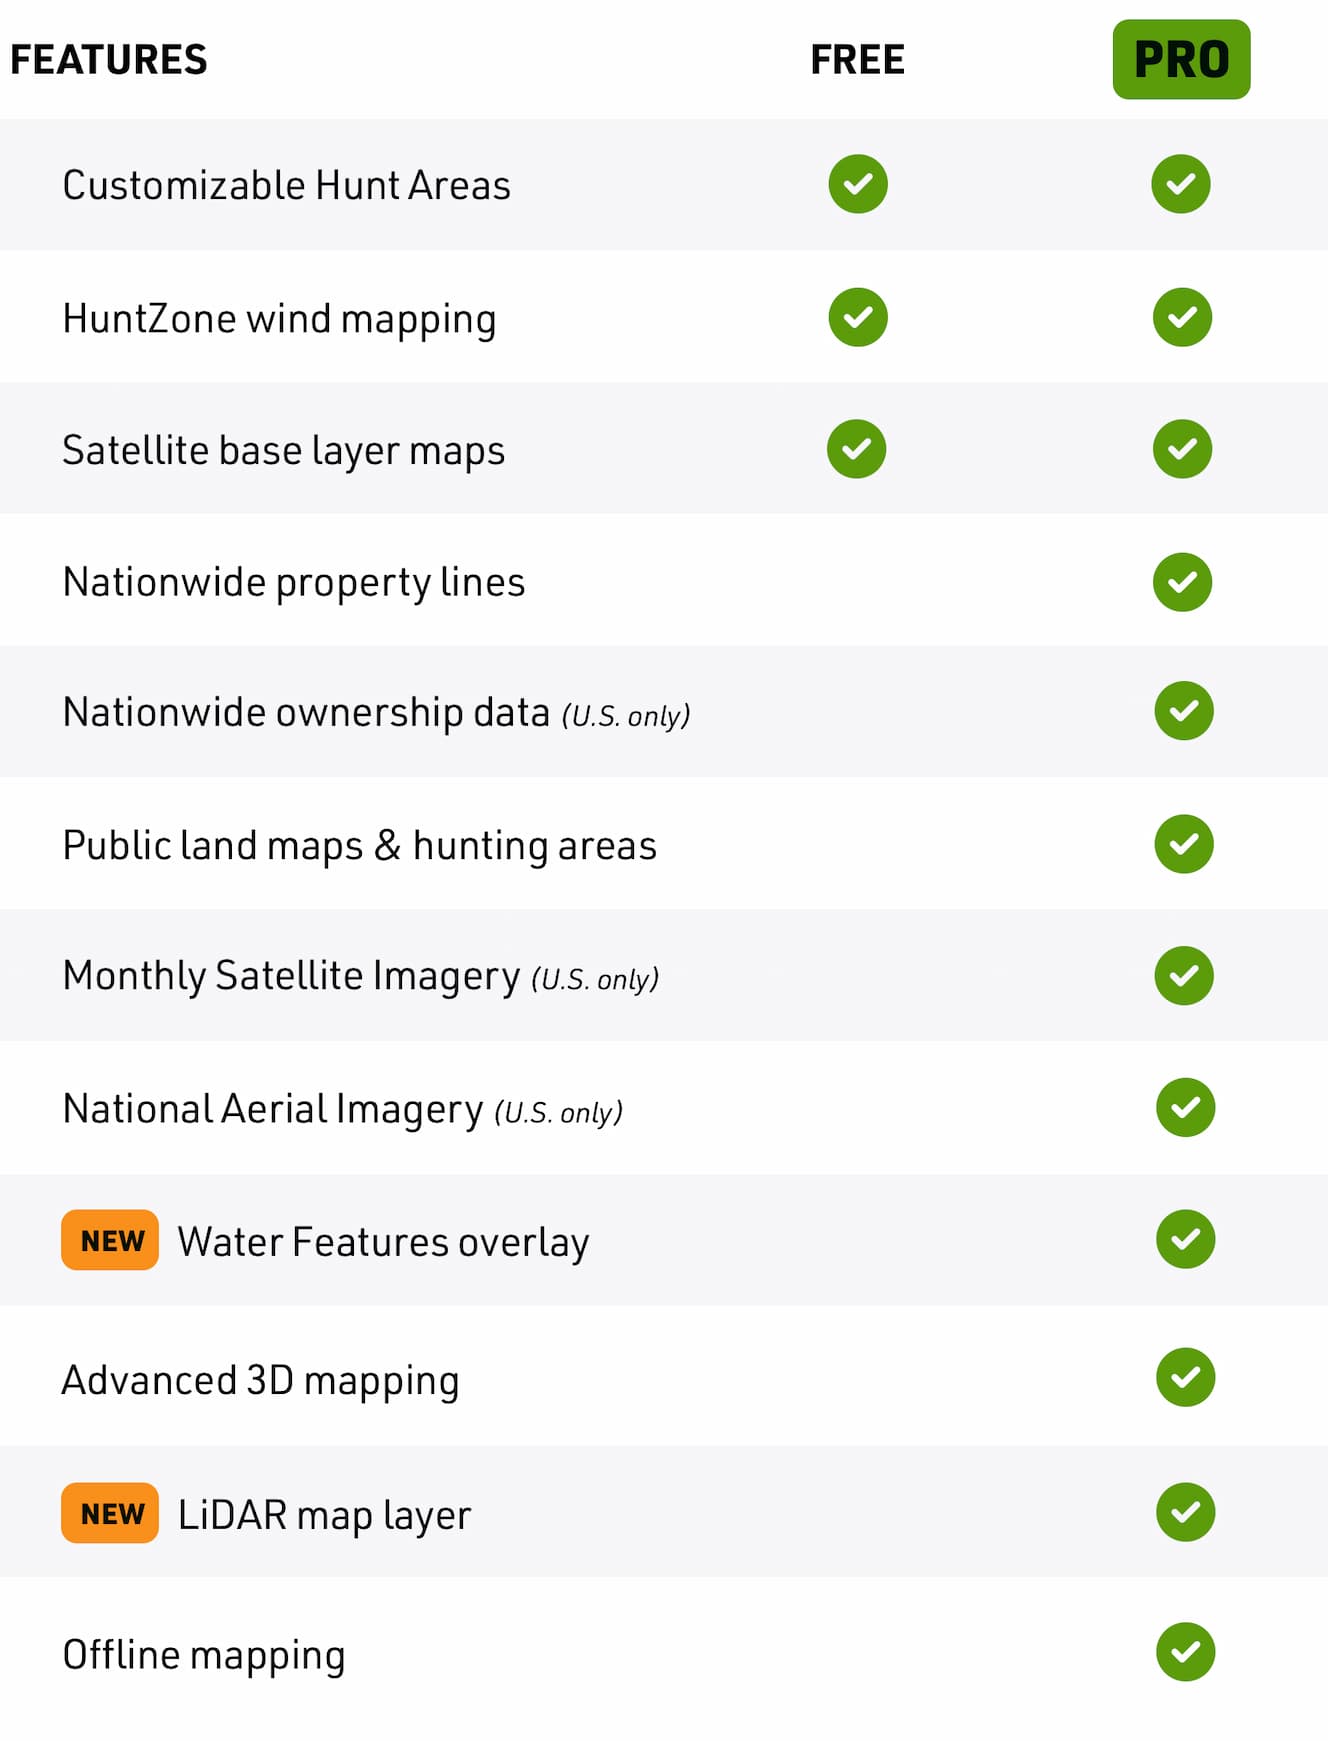
Task: Click Pro checkmark for Public land maps
Action: click(x=1184, y=844)
